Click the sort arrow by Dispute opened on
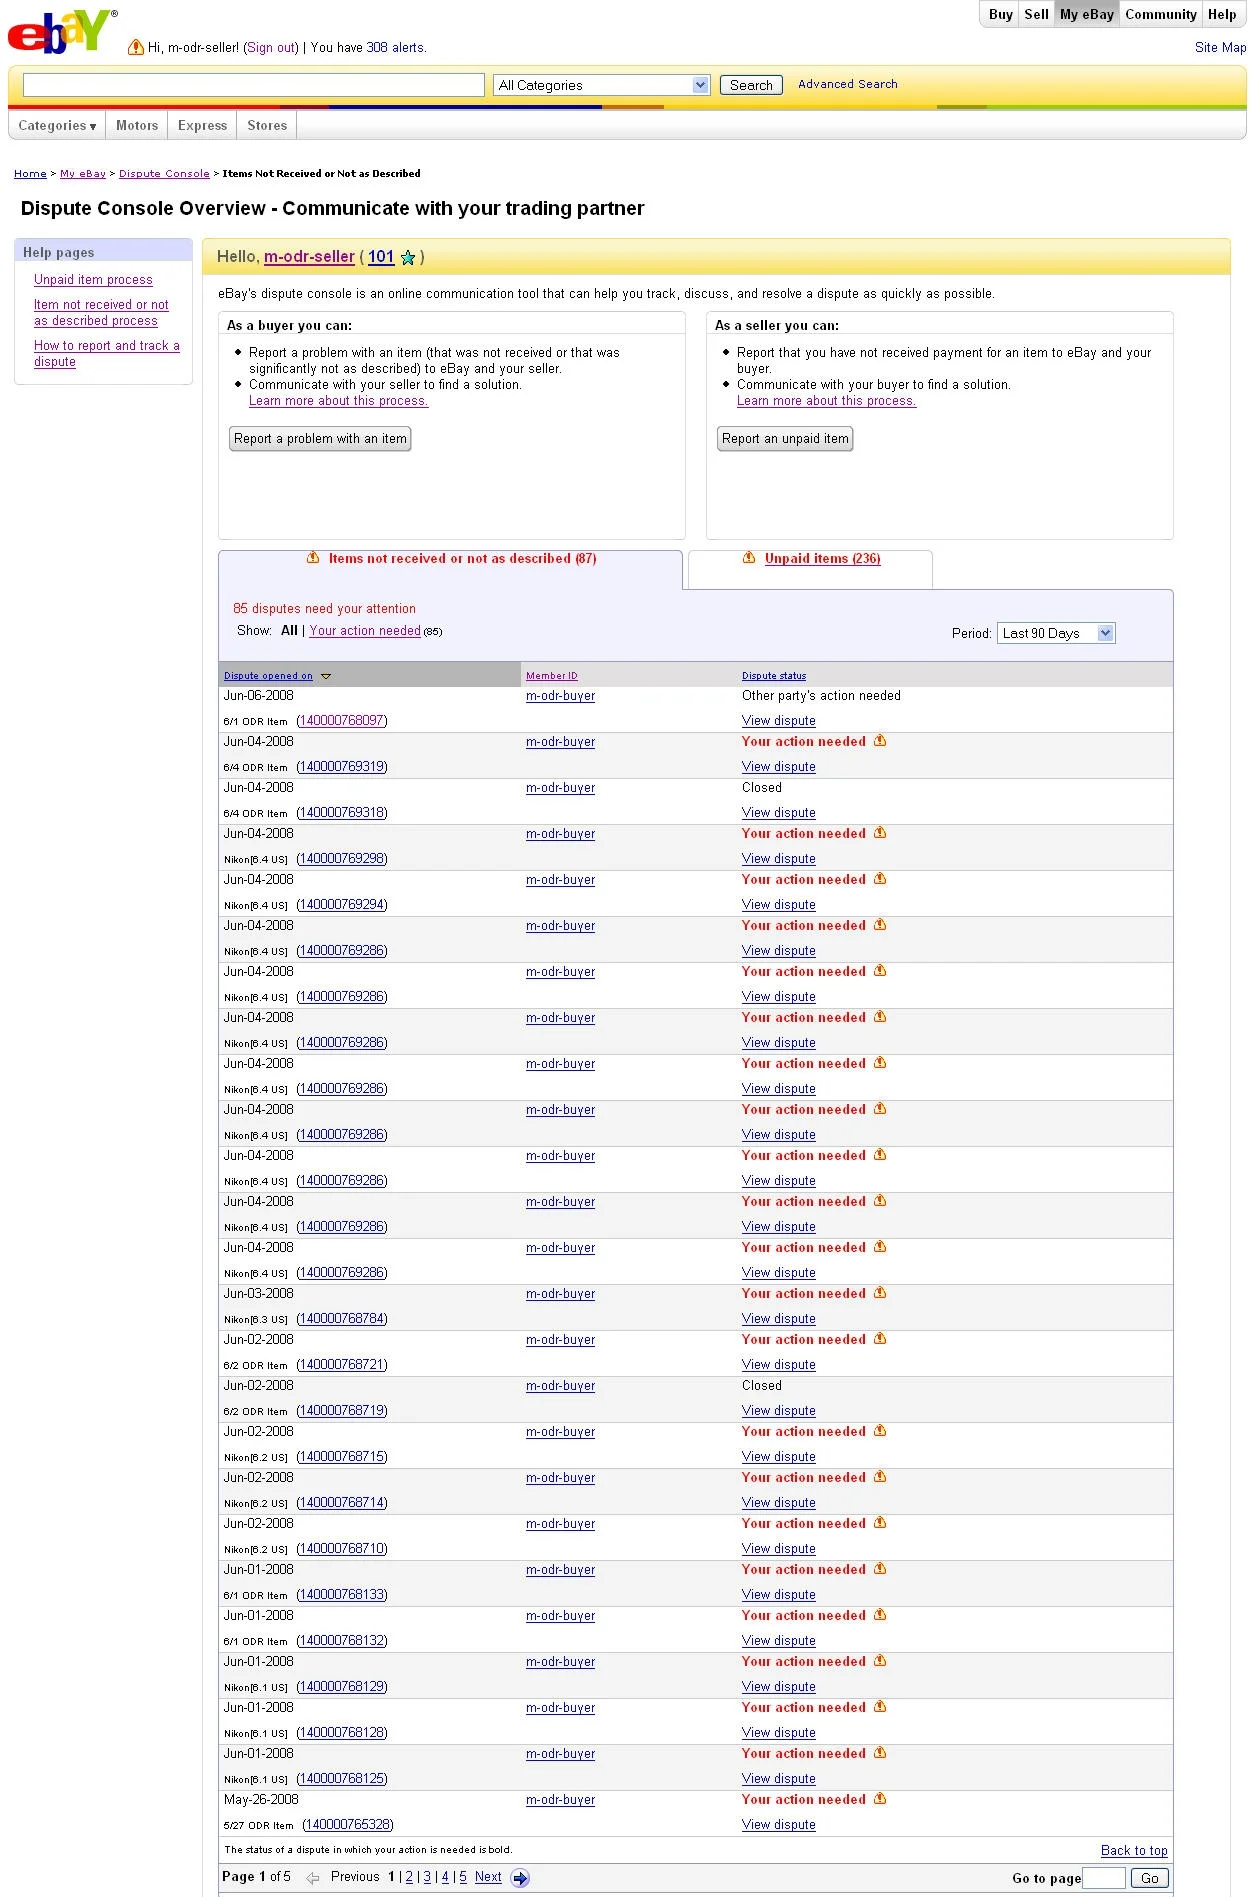 click(x=326, y=676)
